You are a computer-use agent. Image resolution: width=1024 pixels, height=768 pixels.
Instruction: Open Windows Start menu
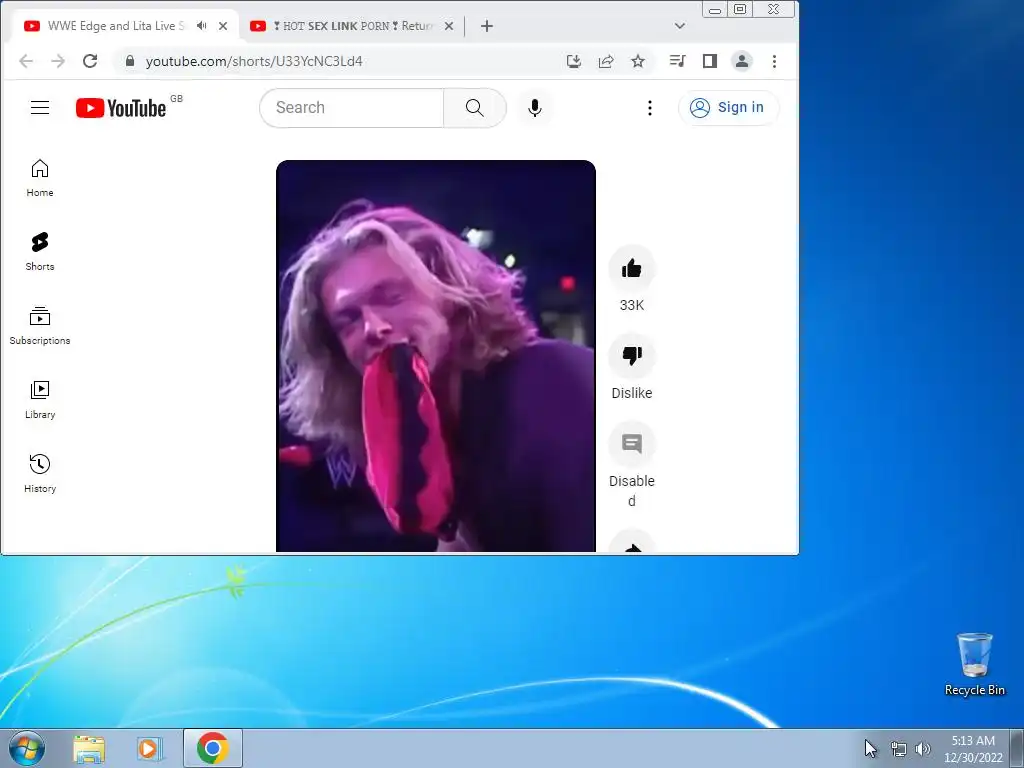(27, 748)
